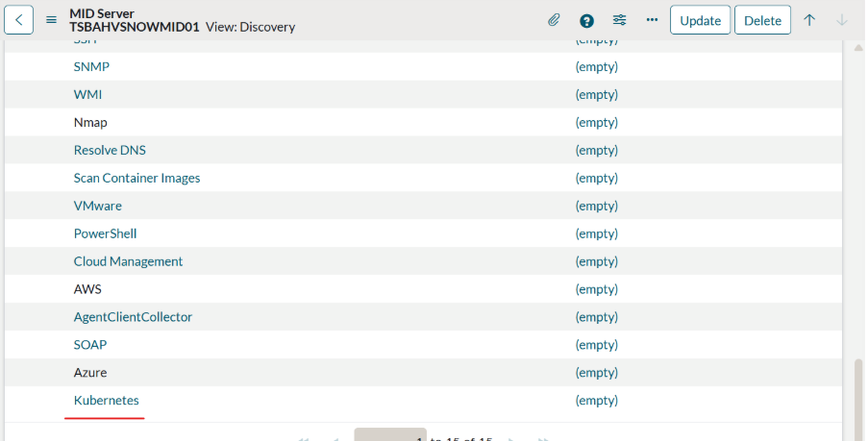
Task: Select the AWS row text
Action: pyautogui.click(x=87, y=289)
